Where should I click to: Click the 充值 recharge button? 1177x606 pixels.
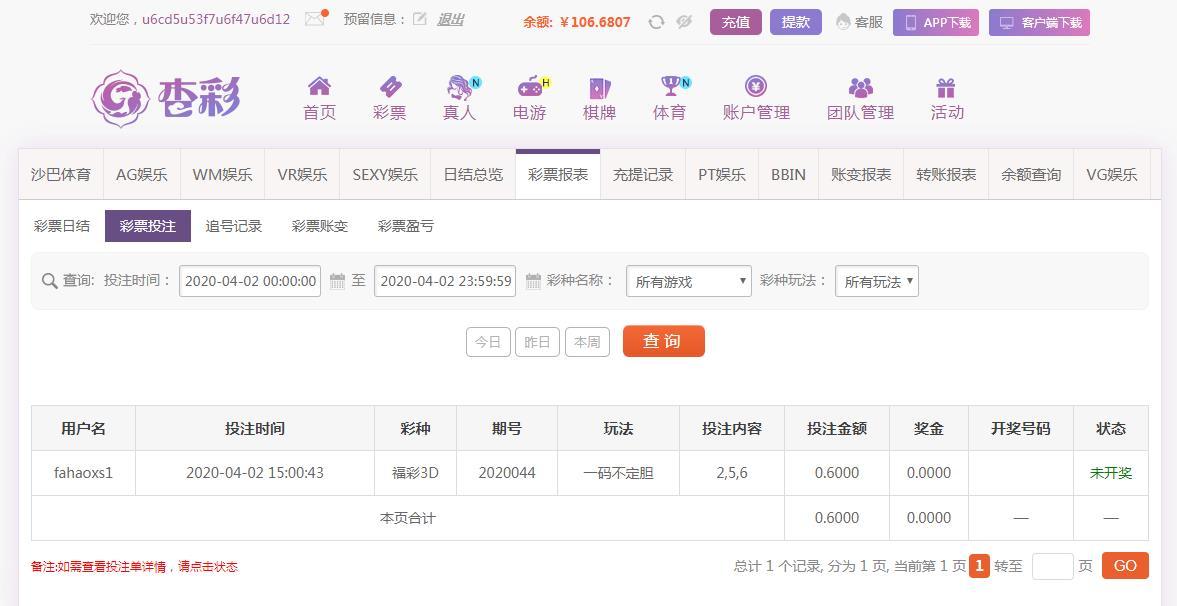click(735, 22)
